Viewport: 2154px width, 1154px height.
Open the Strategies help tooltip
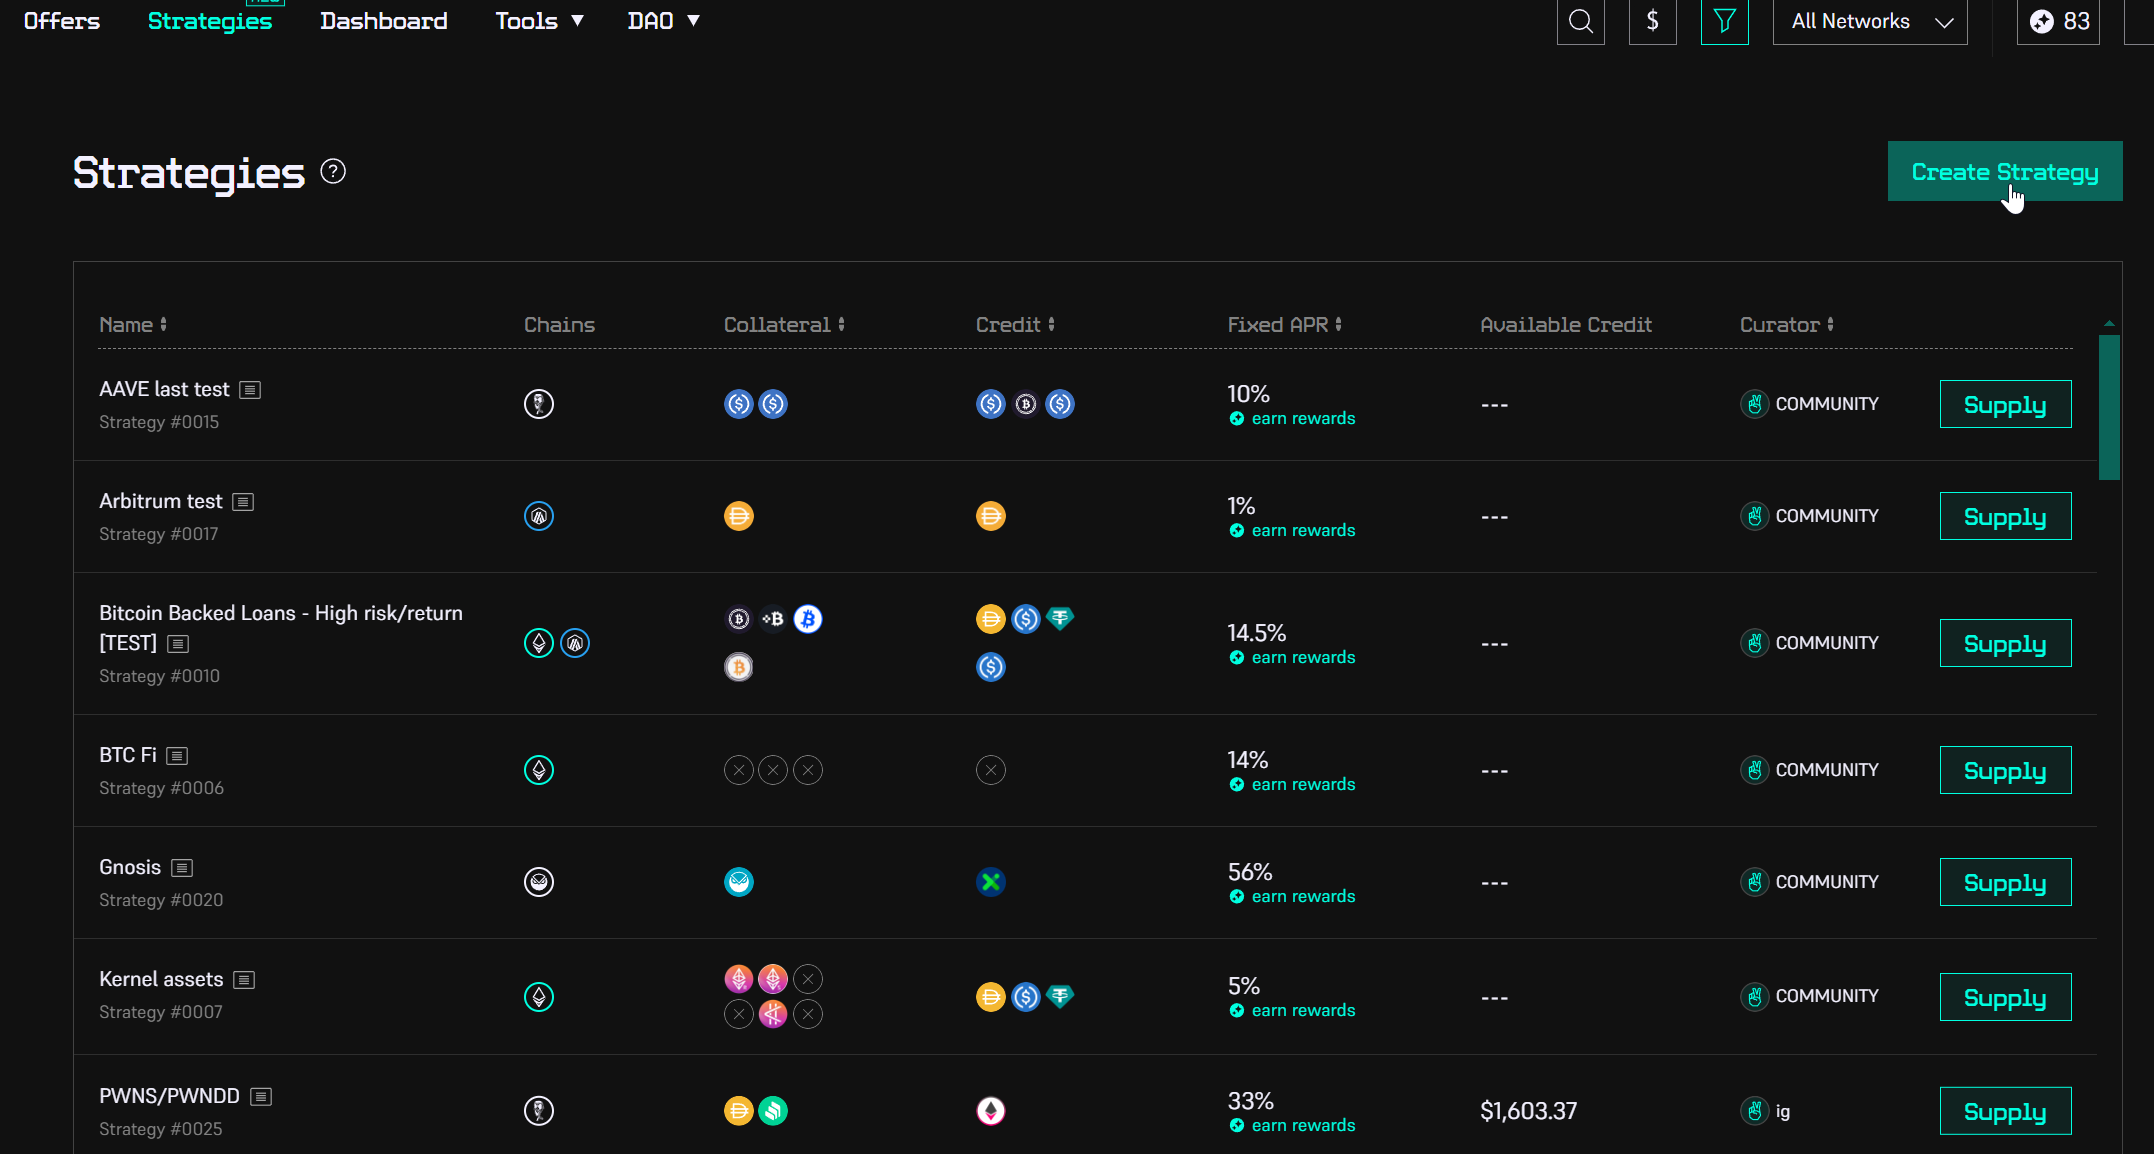[333, 171]
